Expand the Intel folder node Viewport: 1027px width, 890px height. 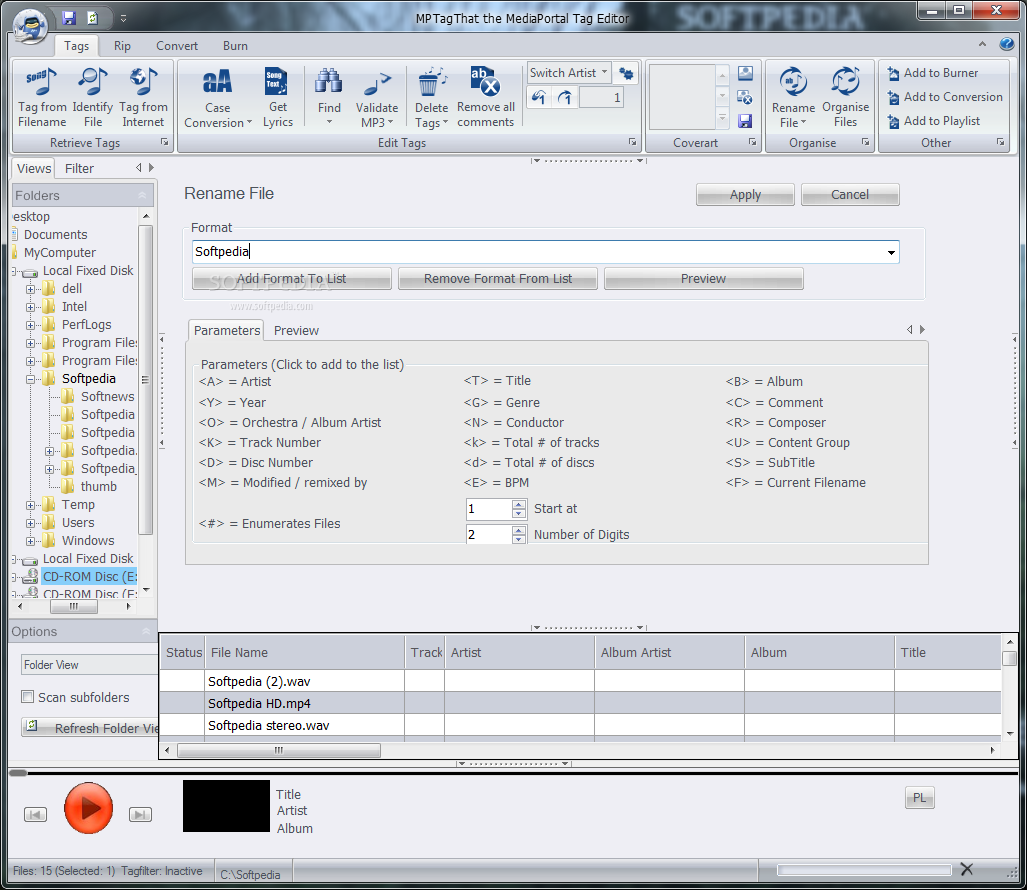[30, 307]
